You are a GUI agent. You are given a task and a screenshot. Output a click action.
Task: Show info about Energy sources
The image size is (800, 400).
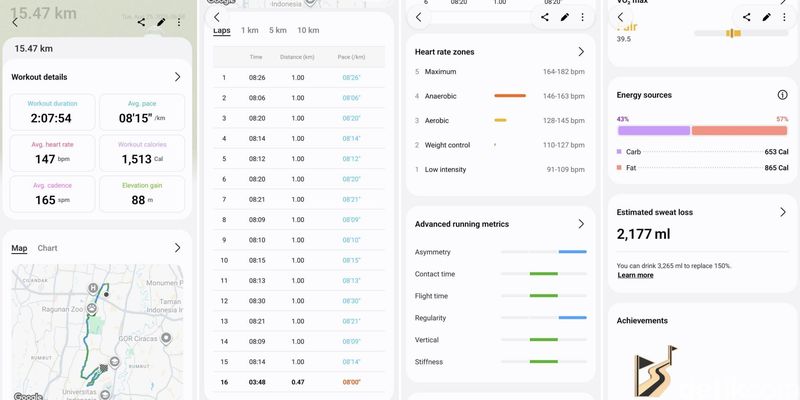782,95
